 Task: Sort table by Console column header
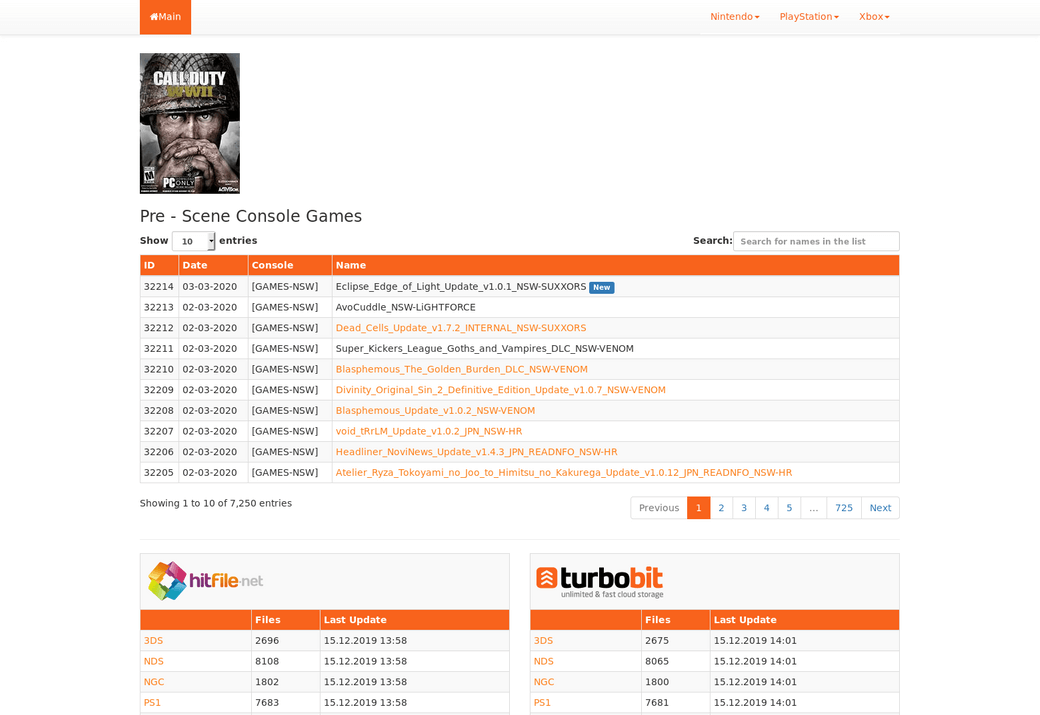coord(290,265)
